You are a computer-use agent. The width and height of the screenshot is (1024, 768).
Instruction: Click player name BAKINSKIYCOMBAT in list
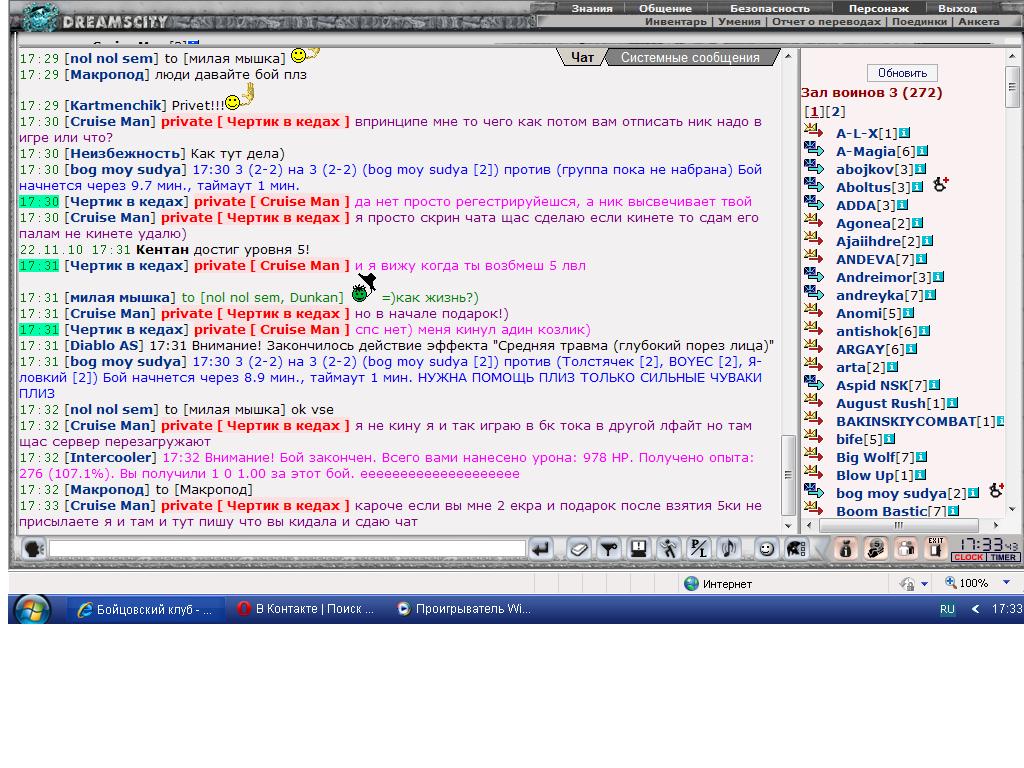pos(906,421)
